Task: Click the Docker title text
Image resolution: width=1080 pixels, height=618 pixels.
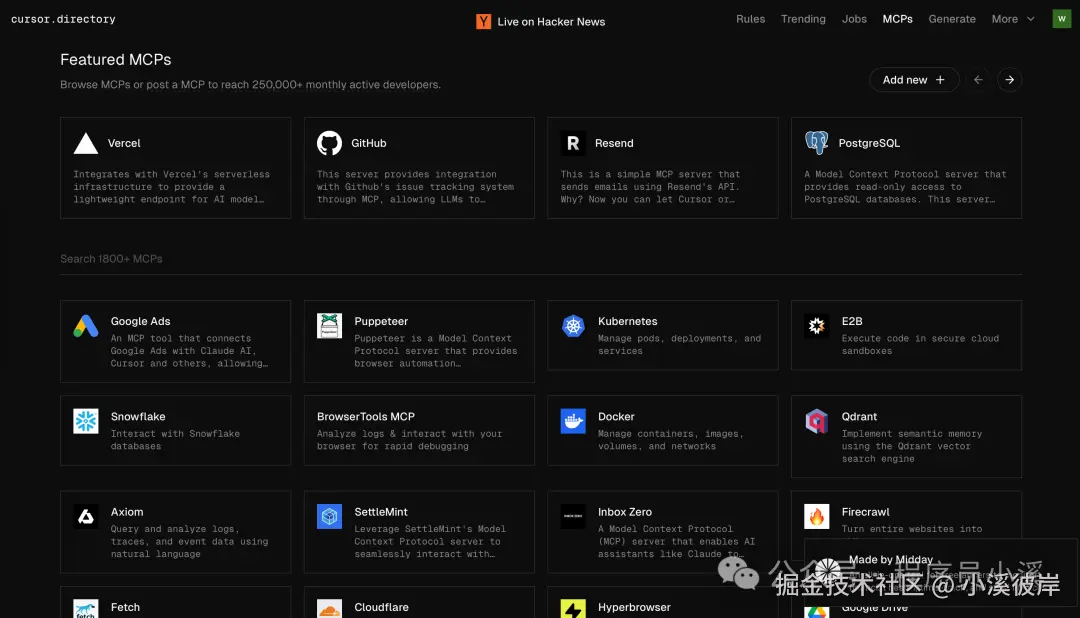Action: [x=616, y=417]
